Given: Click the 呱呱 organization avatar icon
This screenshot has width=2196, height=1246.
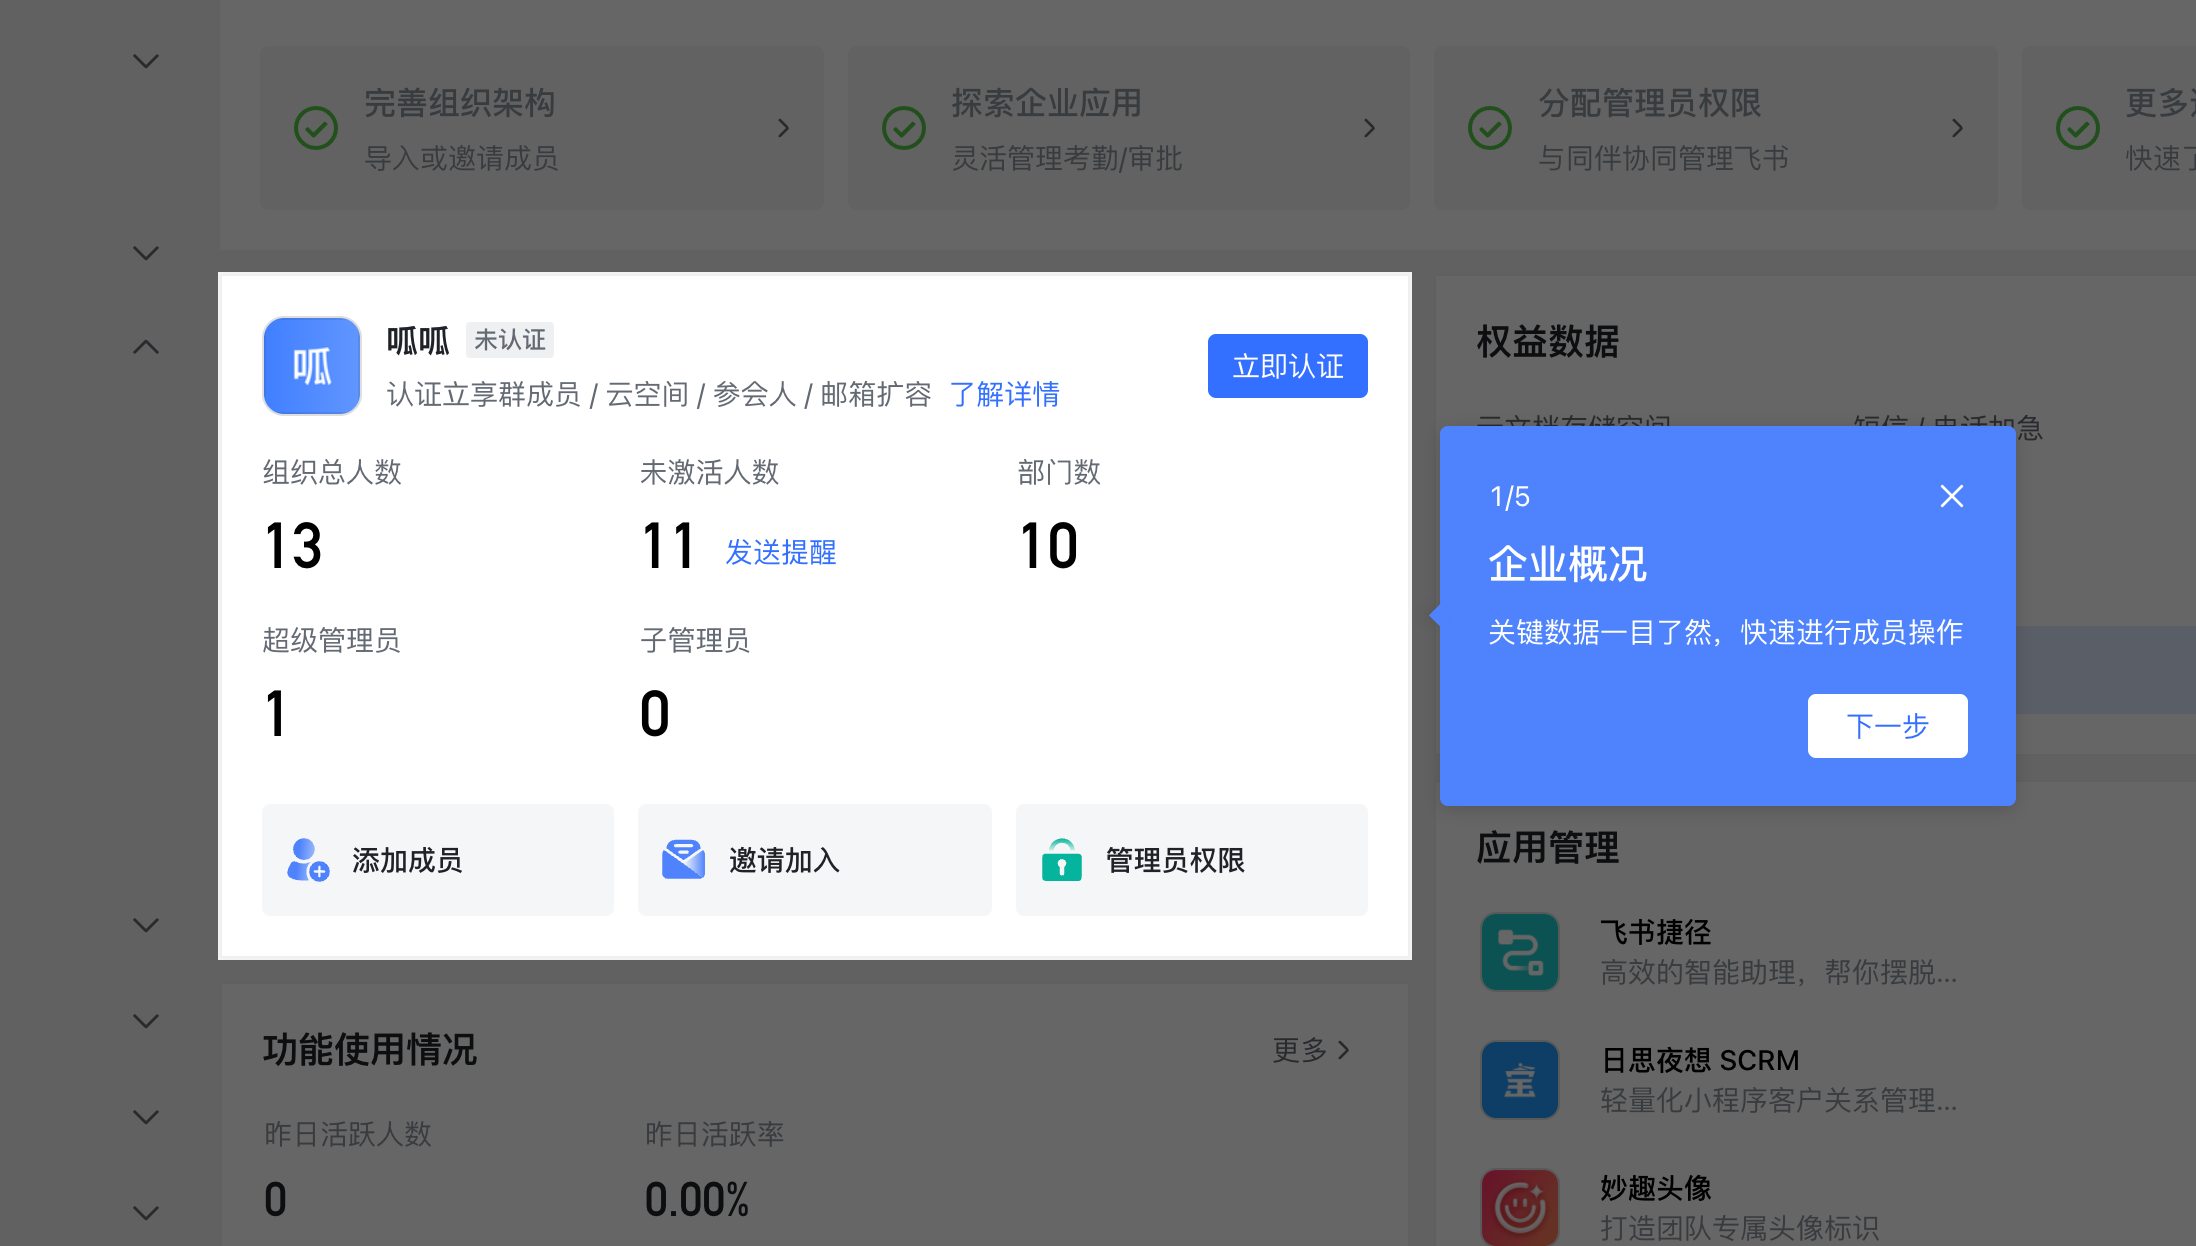Looking at the screenshot, I should [311, 366].
